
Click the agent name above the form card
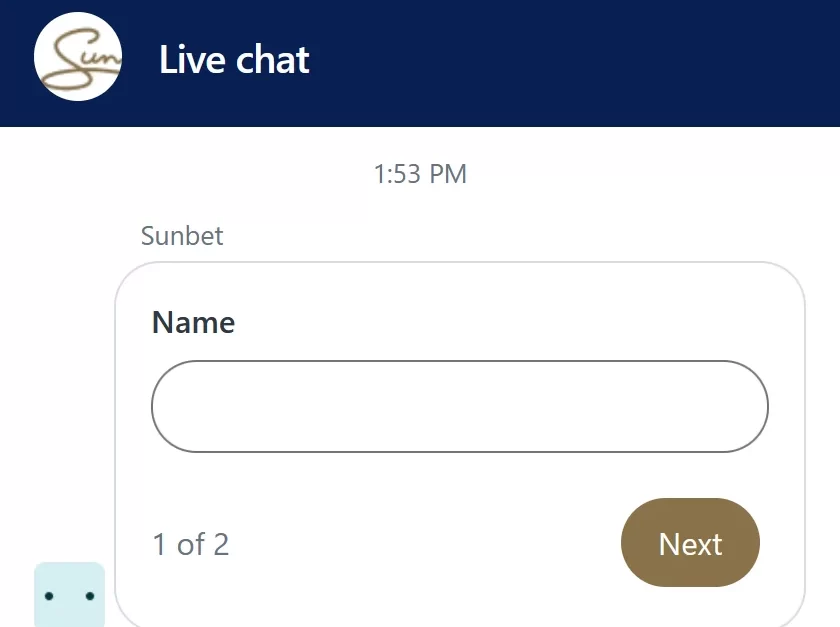tap(182, 236)
